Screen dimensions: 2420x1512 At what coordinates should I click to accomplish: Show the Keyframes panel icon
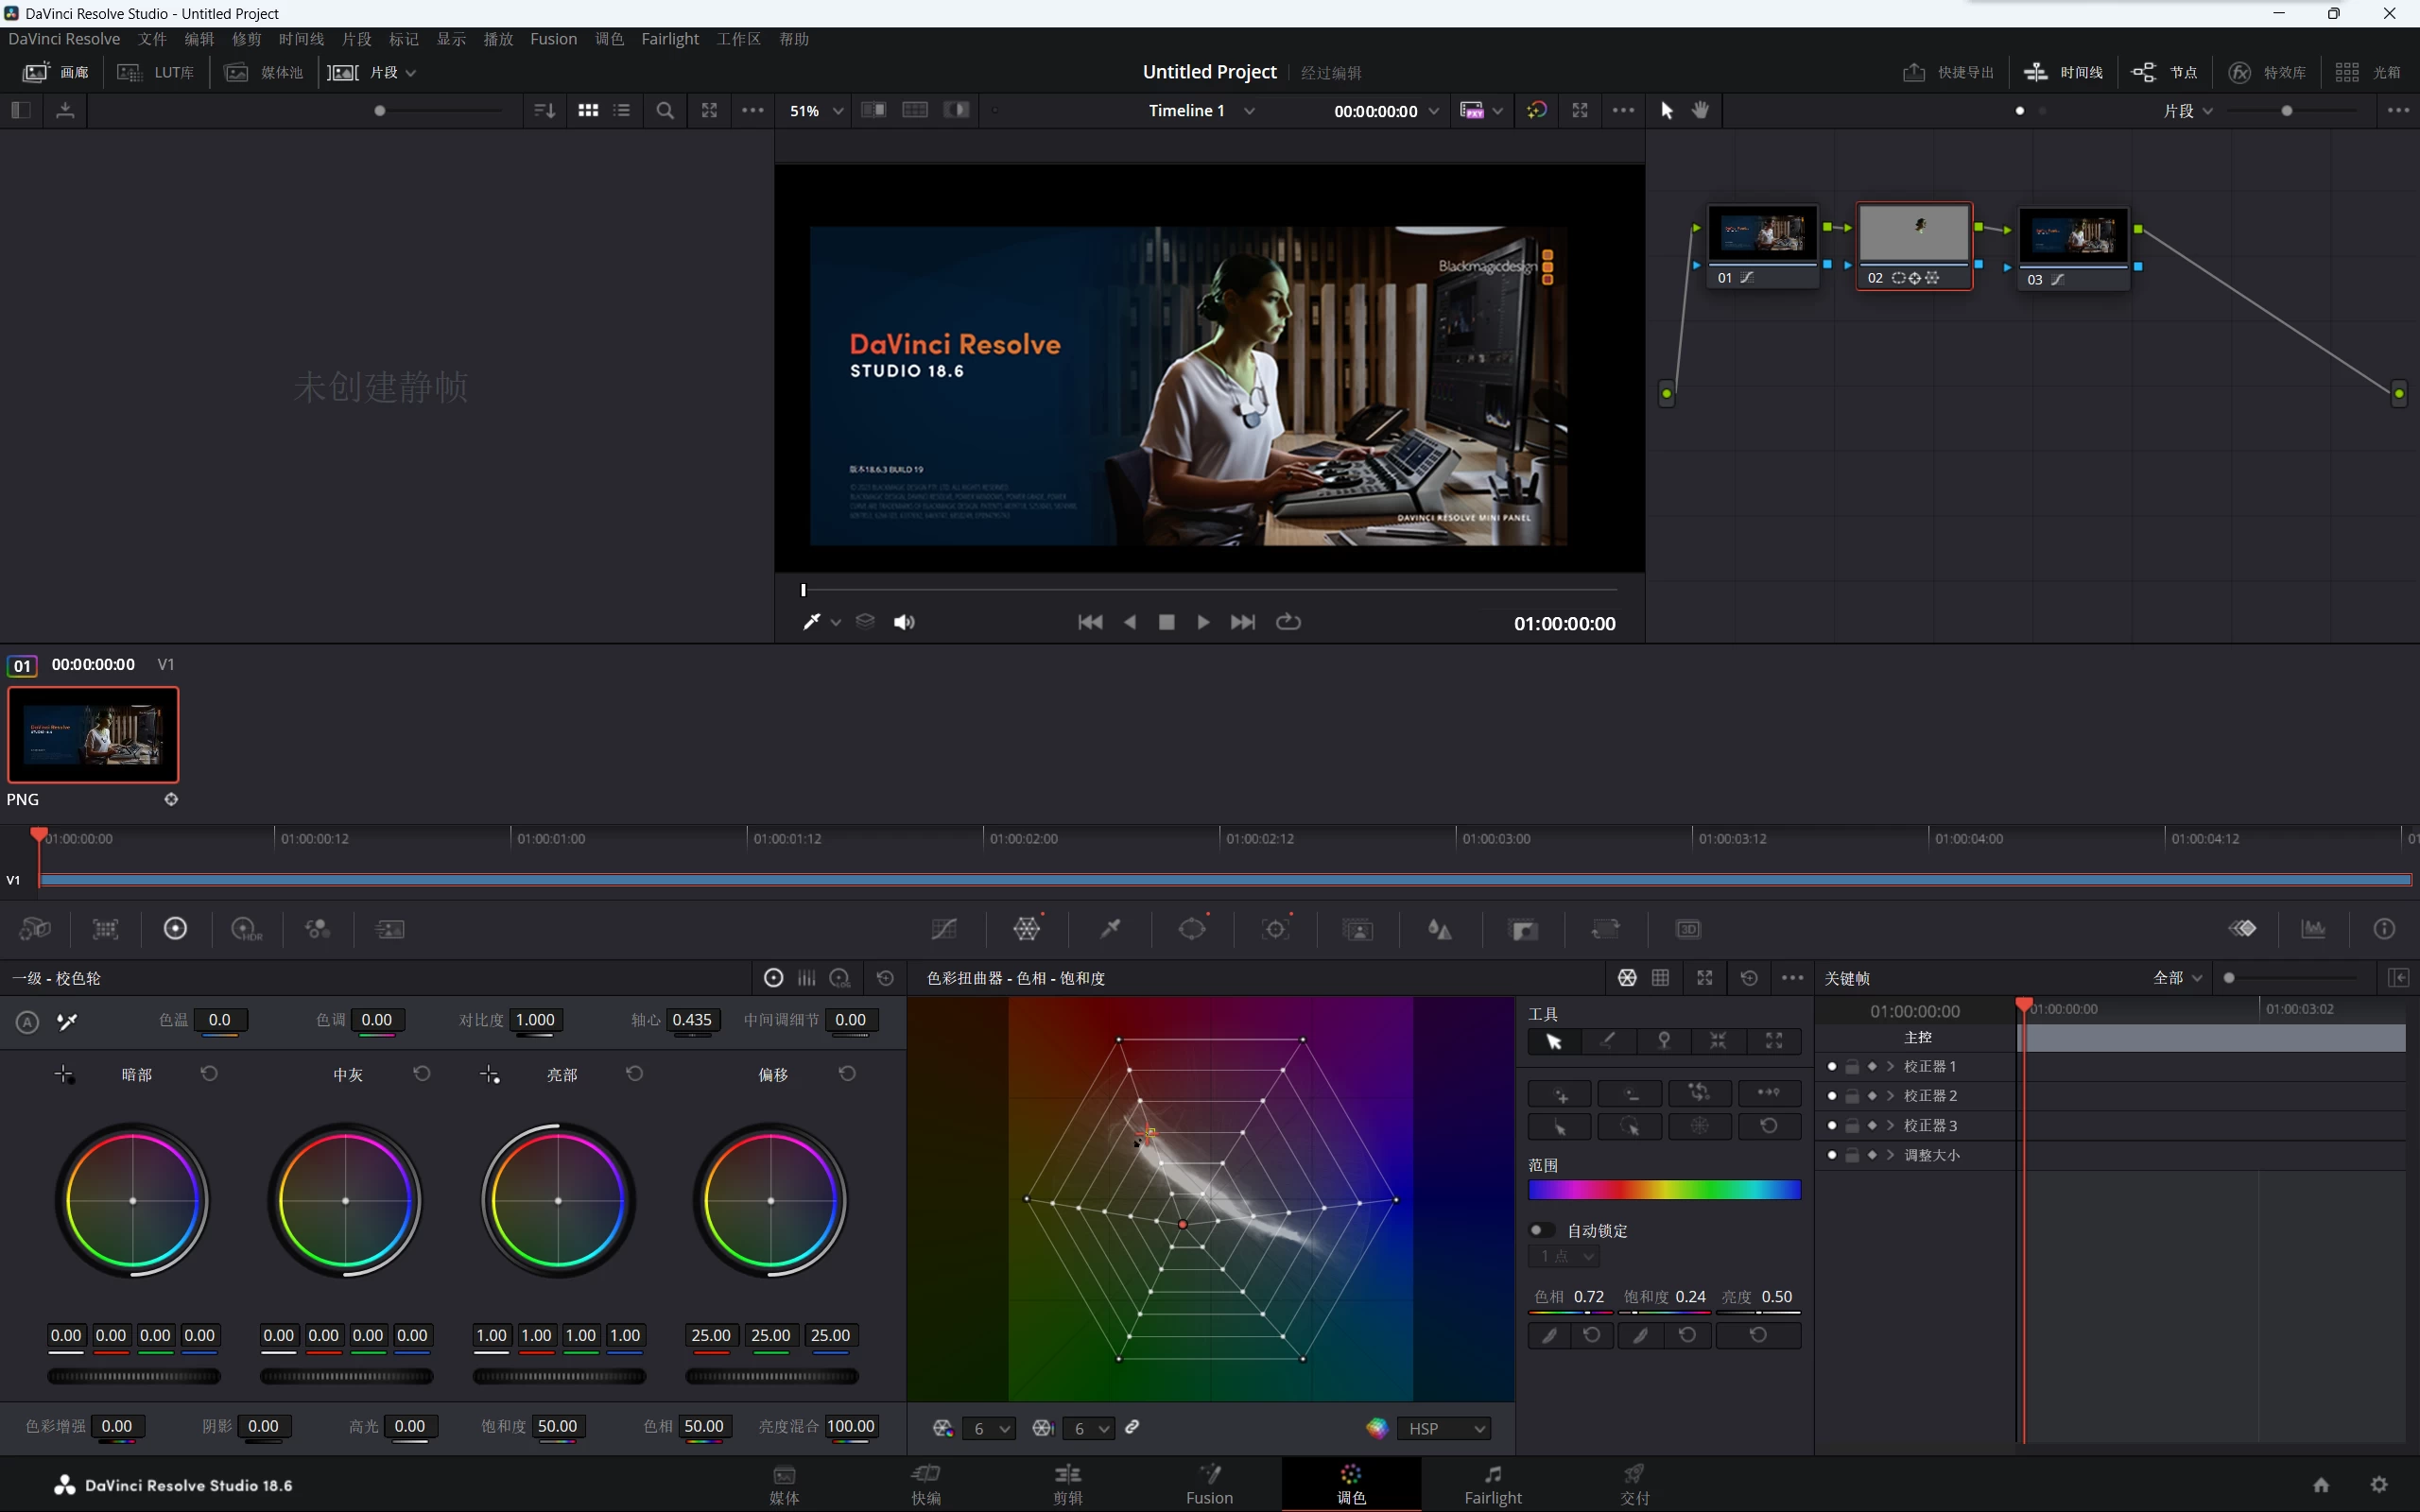point(2243,929)
